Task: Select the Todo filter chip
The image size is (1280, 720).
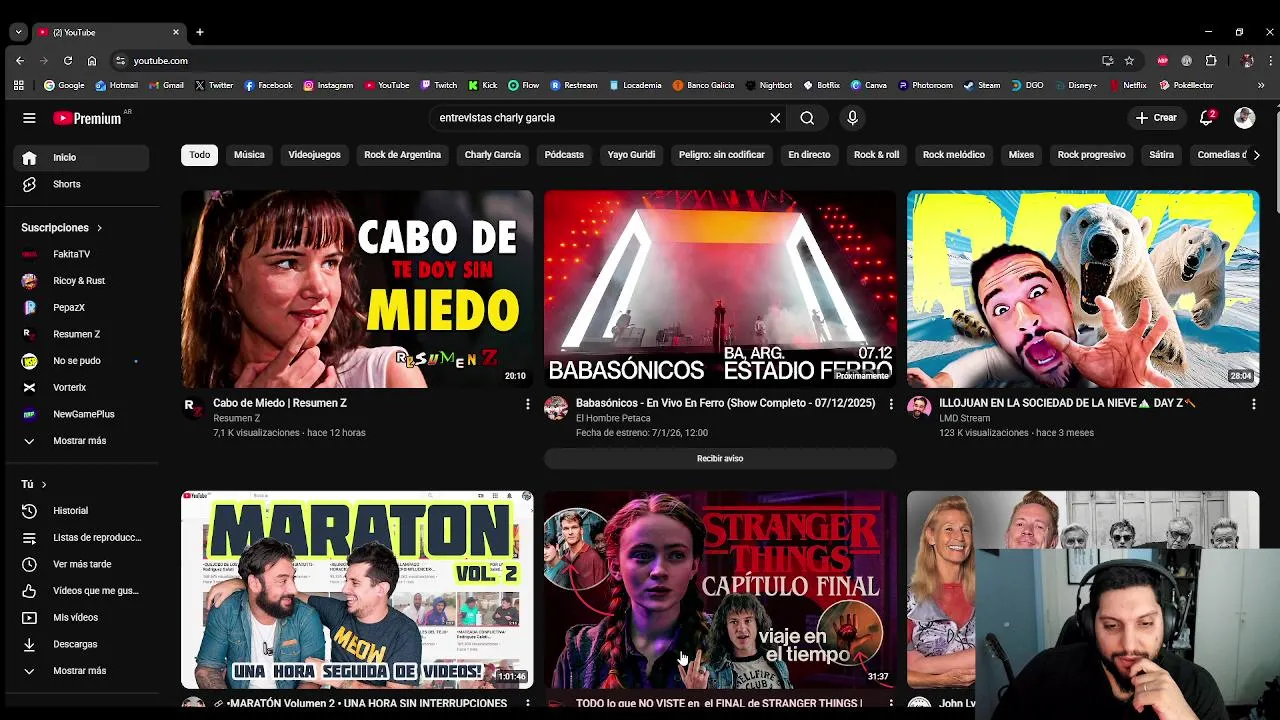Action: (x=200, y=155)
